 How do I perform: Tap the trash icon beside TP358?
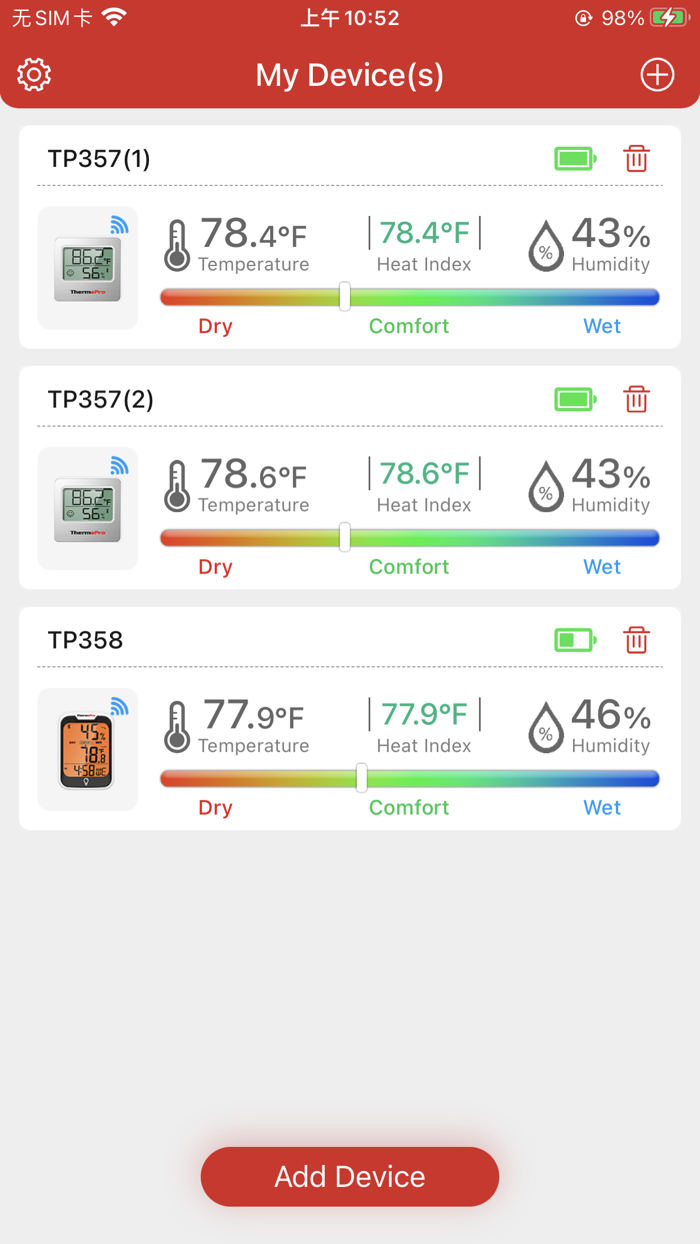[x=637, y=640]
